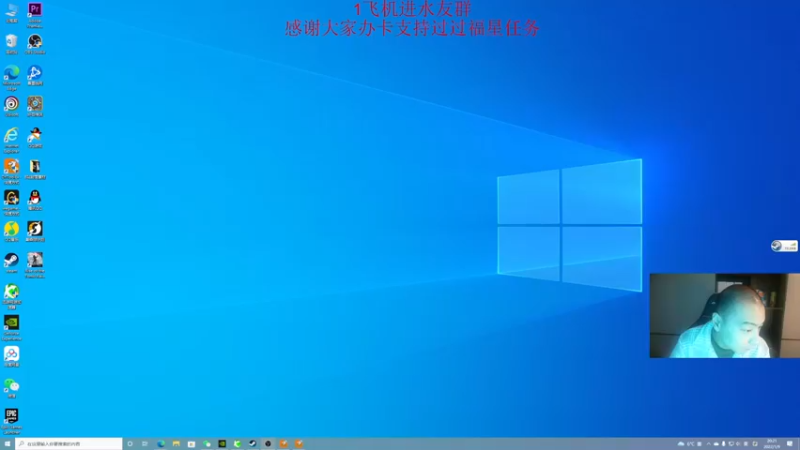Screen dimensions: 800x450
Task: Open the Internet Explorer desktop shortcut
Action: [11, 140]
